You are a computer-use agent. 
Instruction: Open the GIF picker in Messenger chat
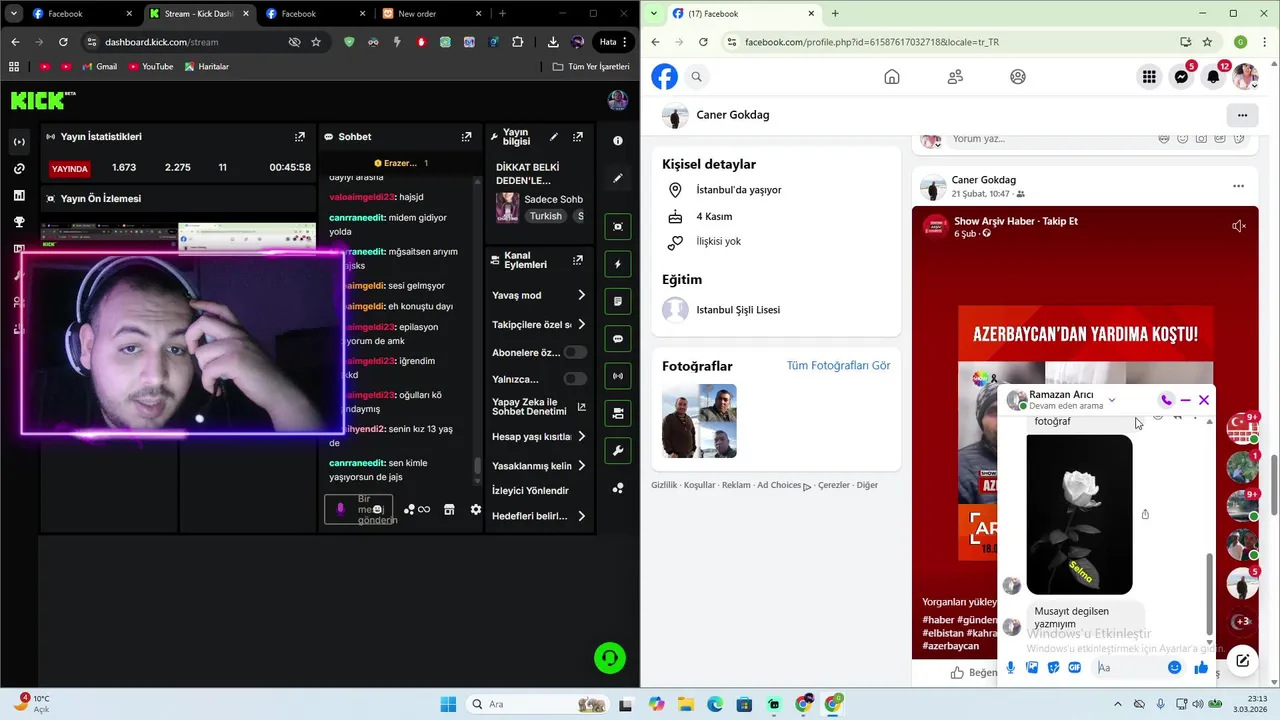click(x=1074, y=668)
